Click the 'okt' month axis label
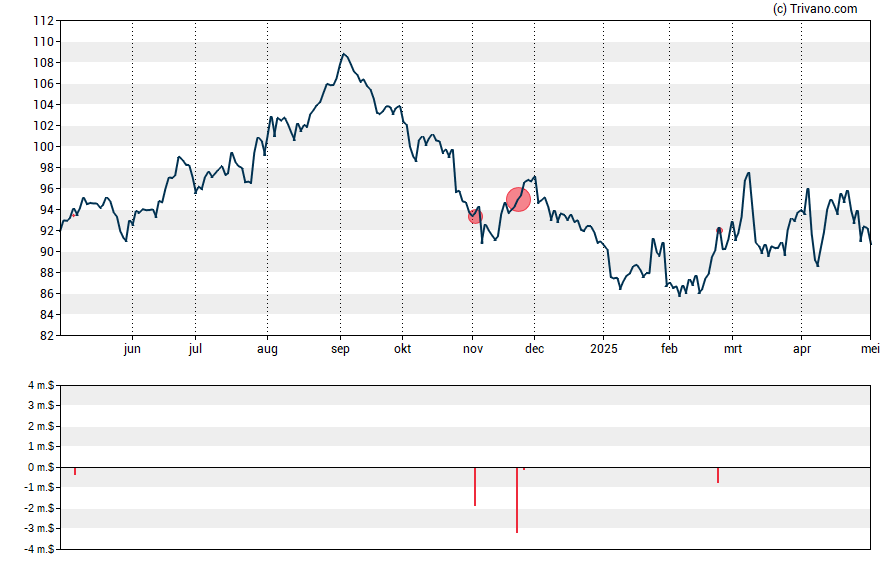888x565 pixels. click(x=403, y=349)
